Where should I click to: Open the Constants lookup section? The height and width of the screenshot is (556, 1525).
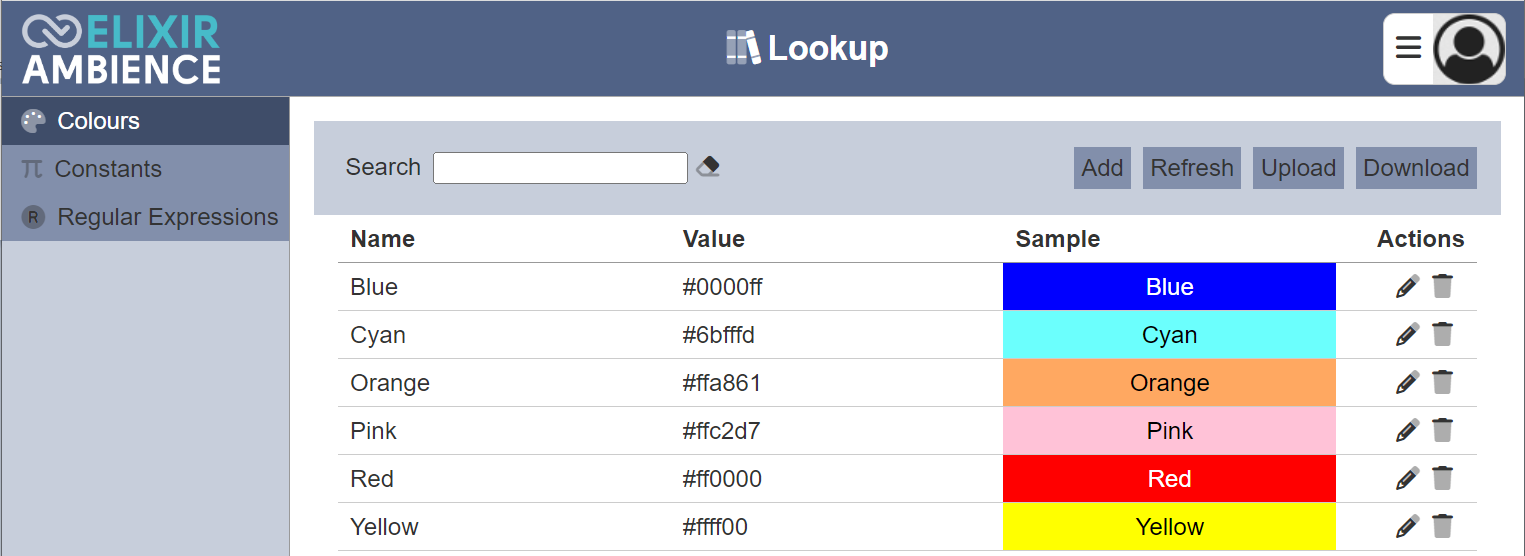(x=107, y=169)
